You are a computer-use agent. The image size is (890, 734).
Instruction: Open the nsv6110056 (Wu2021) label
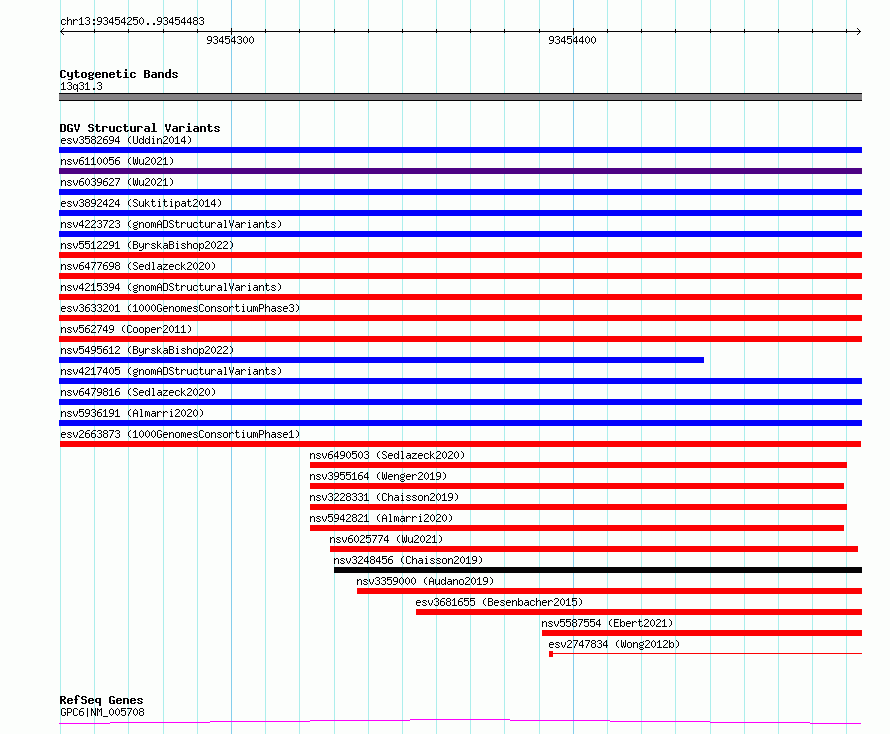pos(117,161)
